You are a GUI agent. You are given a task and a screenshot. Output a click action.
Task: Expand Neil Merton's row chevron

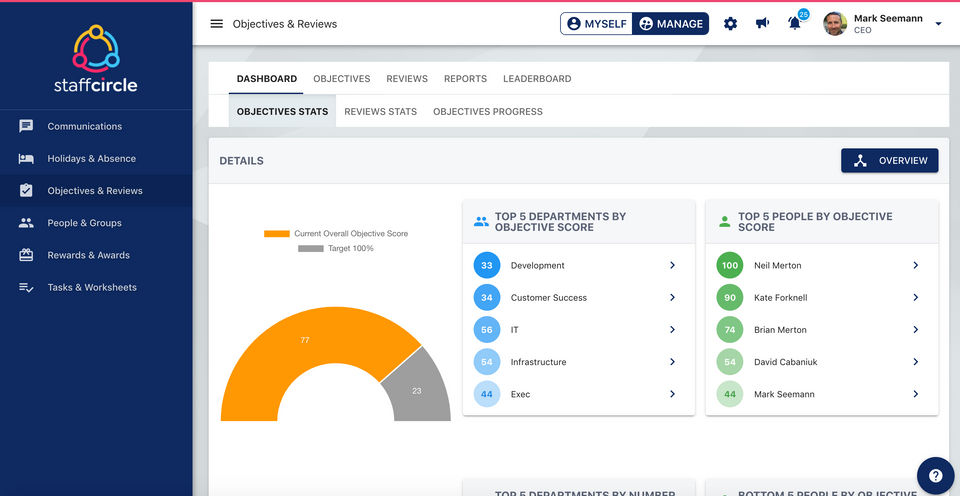pyautogui.click(x=915, y=266)
